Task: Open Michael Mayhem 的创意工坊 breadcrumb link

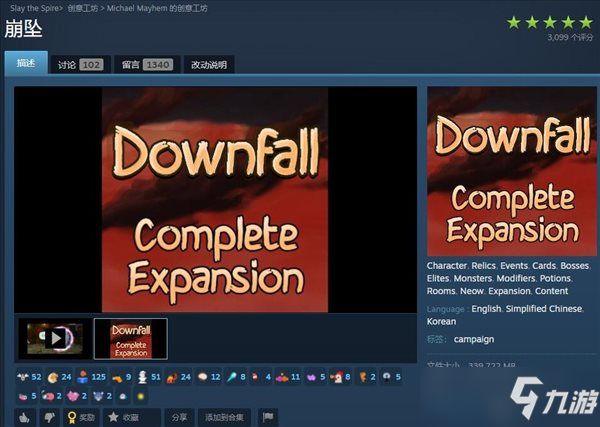Action: pyautogui.click(x=157, y=8)
